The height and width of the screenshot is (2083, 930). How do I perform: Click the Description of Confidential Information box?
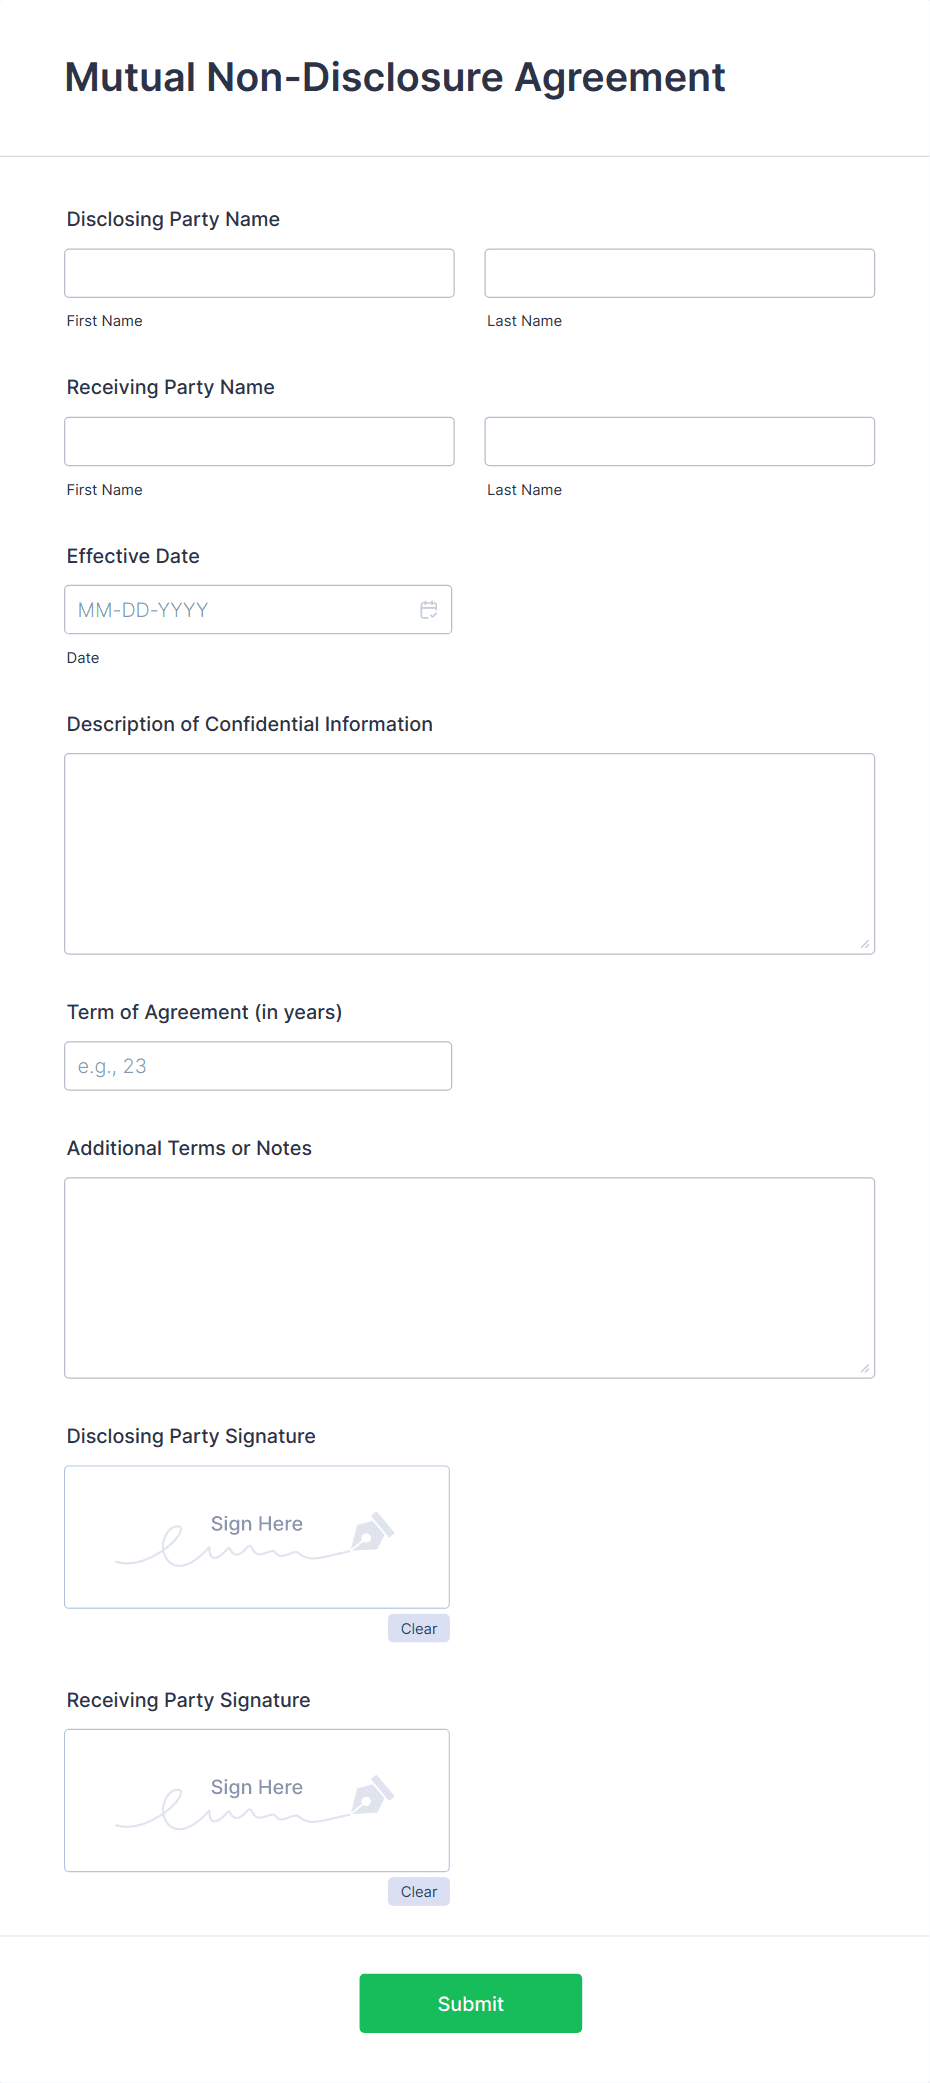tap(469, 853)
